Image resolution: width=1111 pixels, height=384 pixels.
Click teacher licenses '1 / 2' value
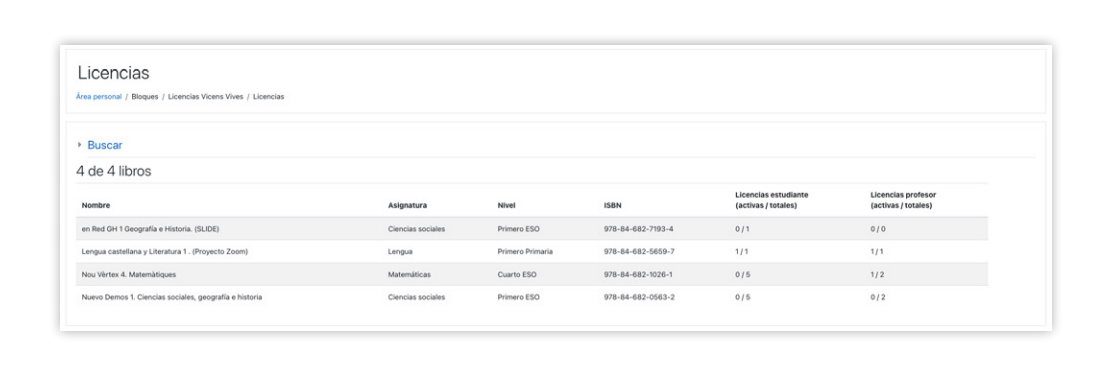(877, 274)
